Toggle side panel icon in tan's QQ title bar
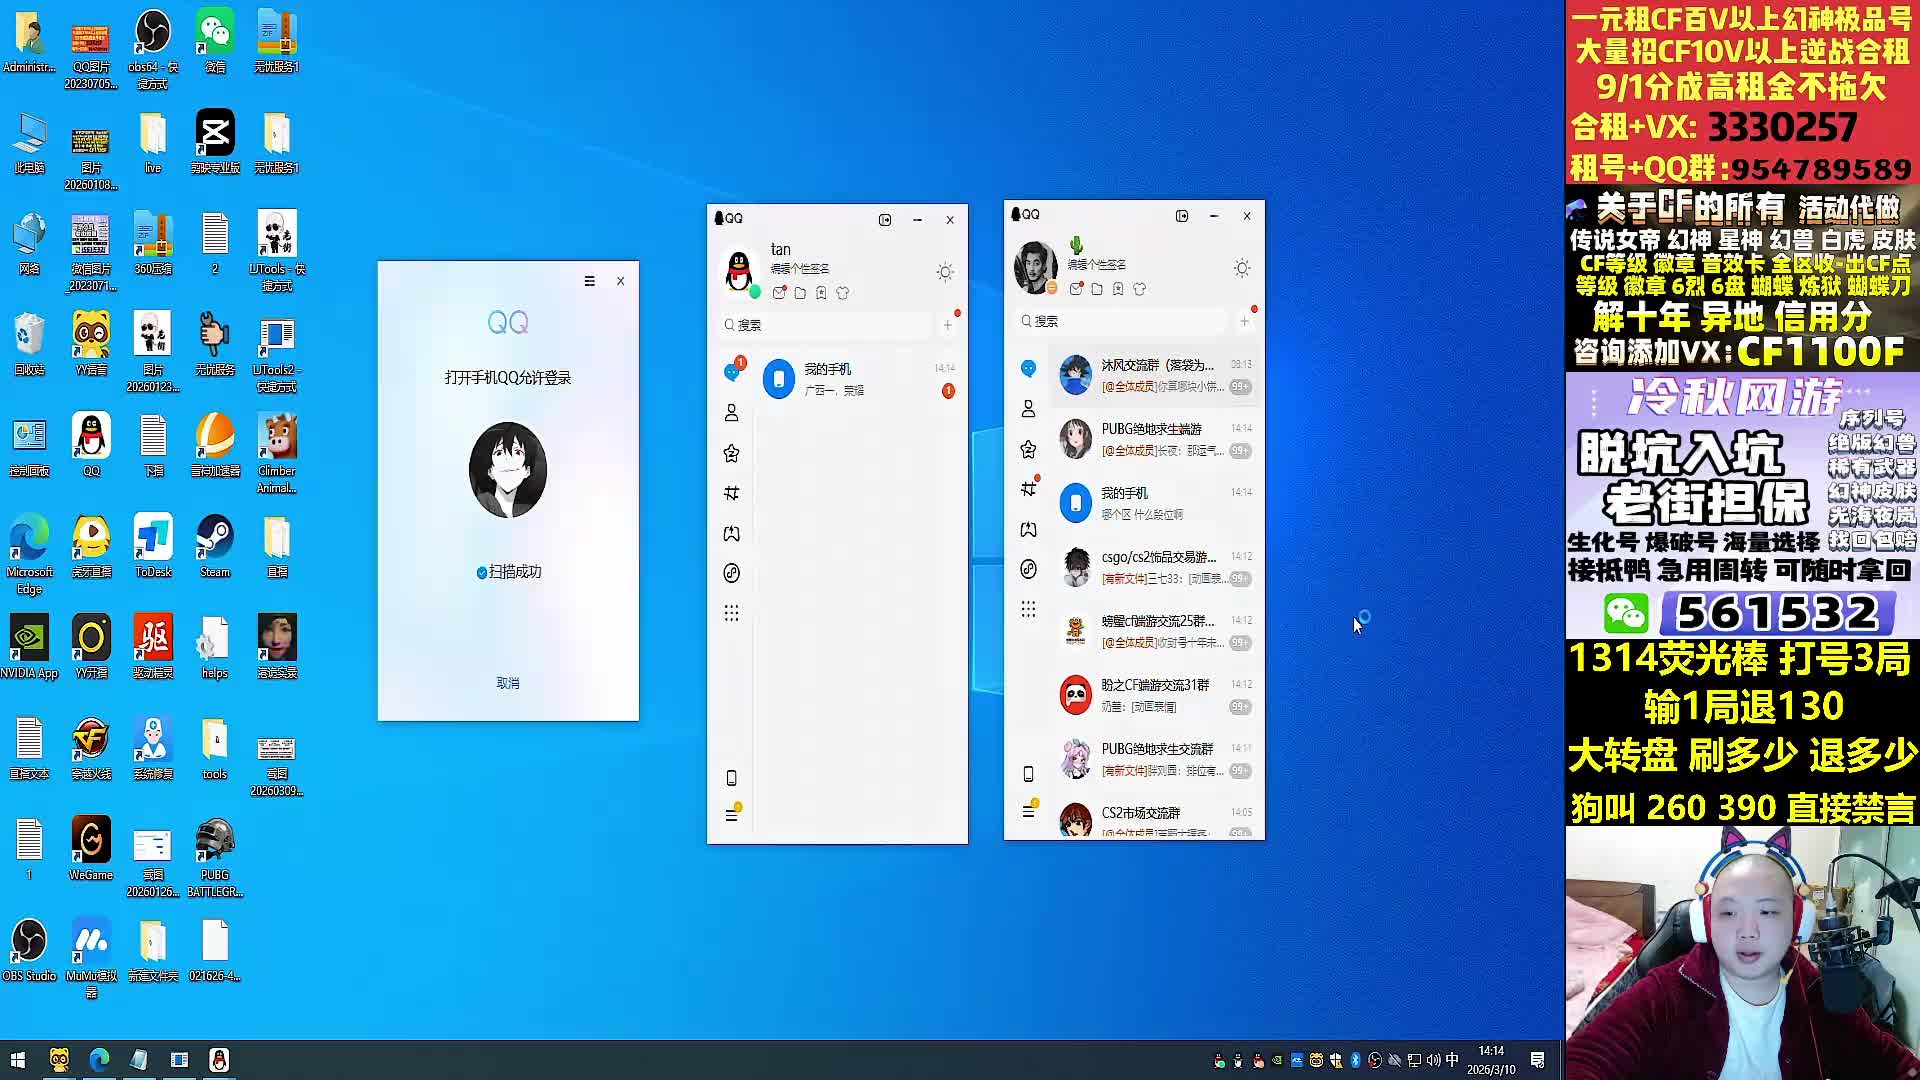This screenshot has height=1080, width=1920. [884, 220]
